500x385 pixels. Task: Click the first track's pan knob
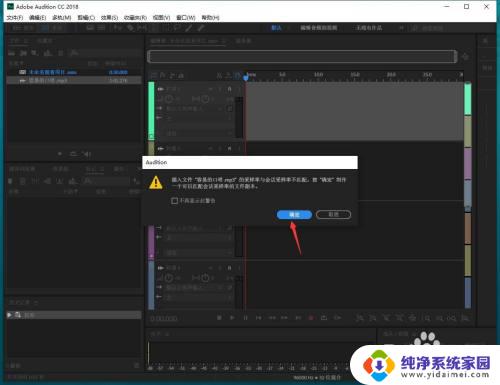205,99
